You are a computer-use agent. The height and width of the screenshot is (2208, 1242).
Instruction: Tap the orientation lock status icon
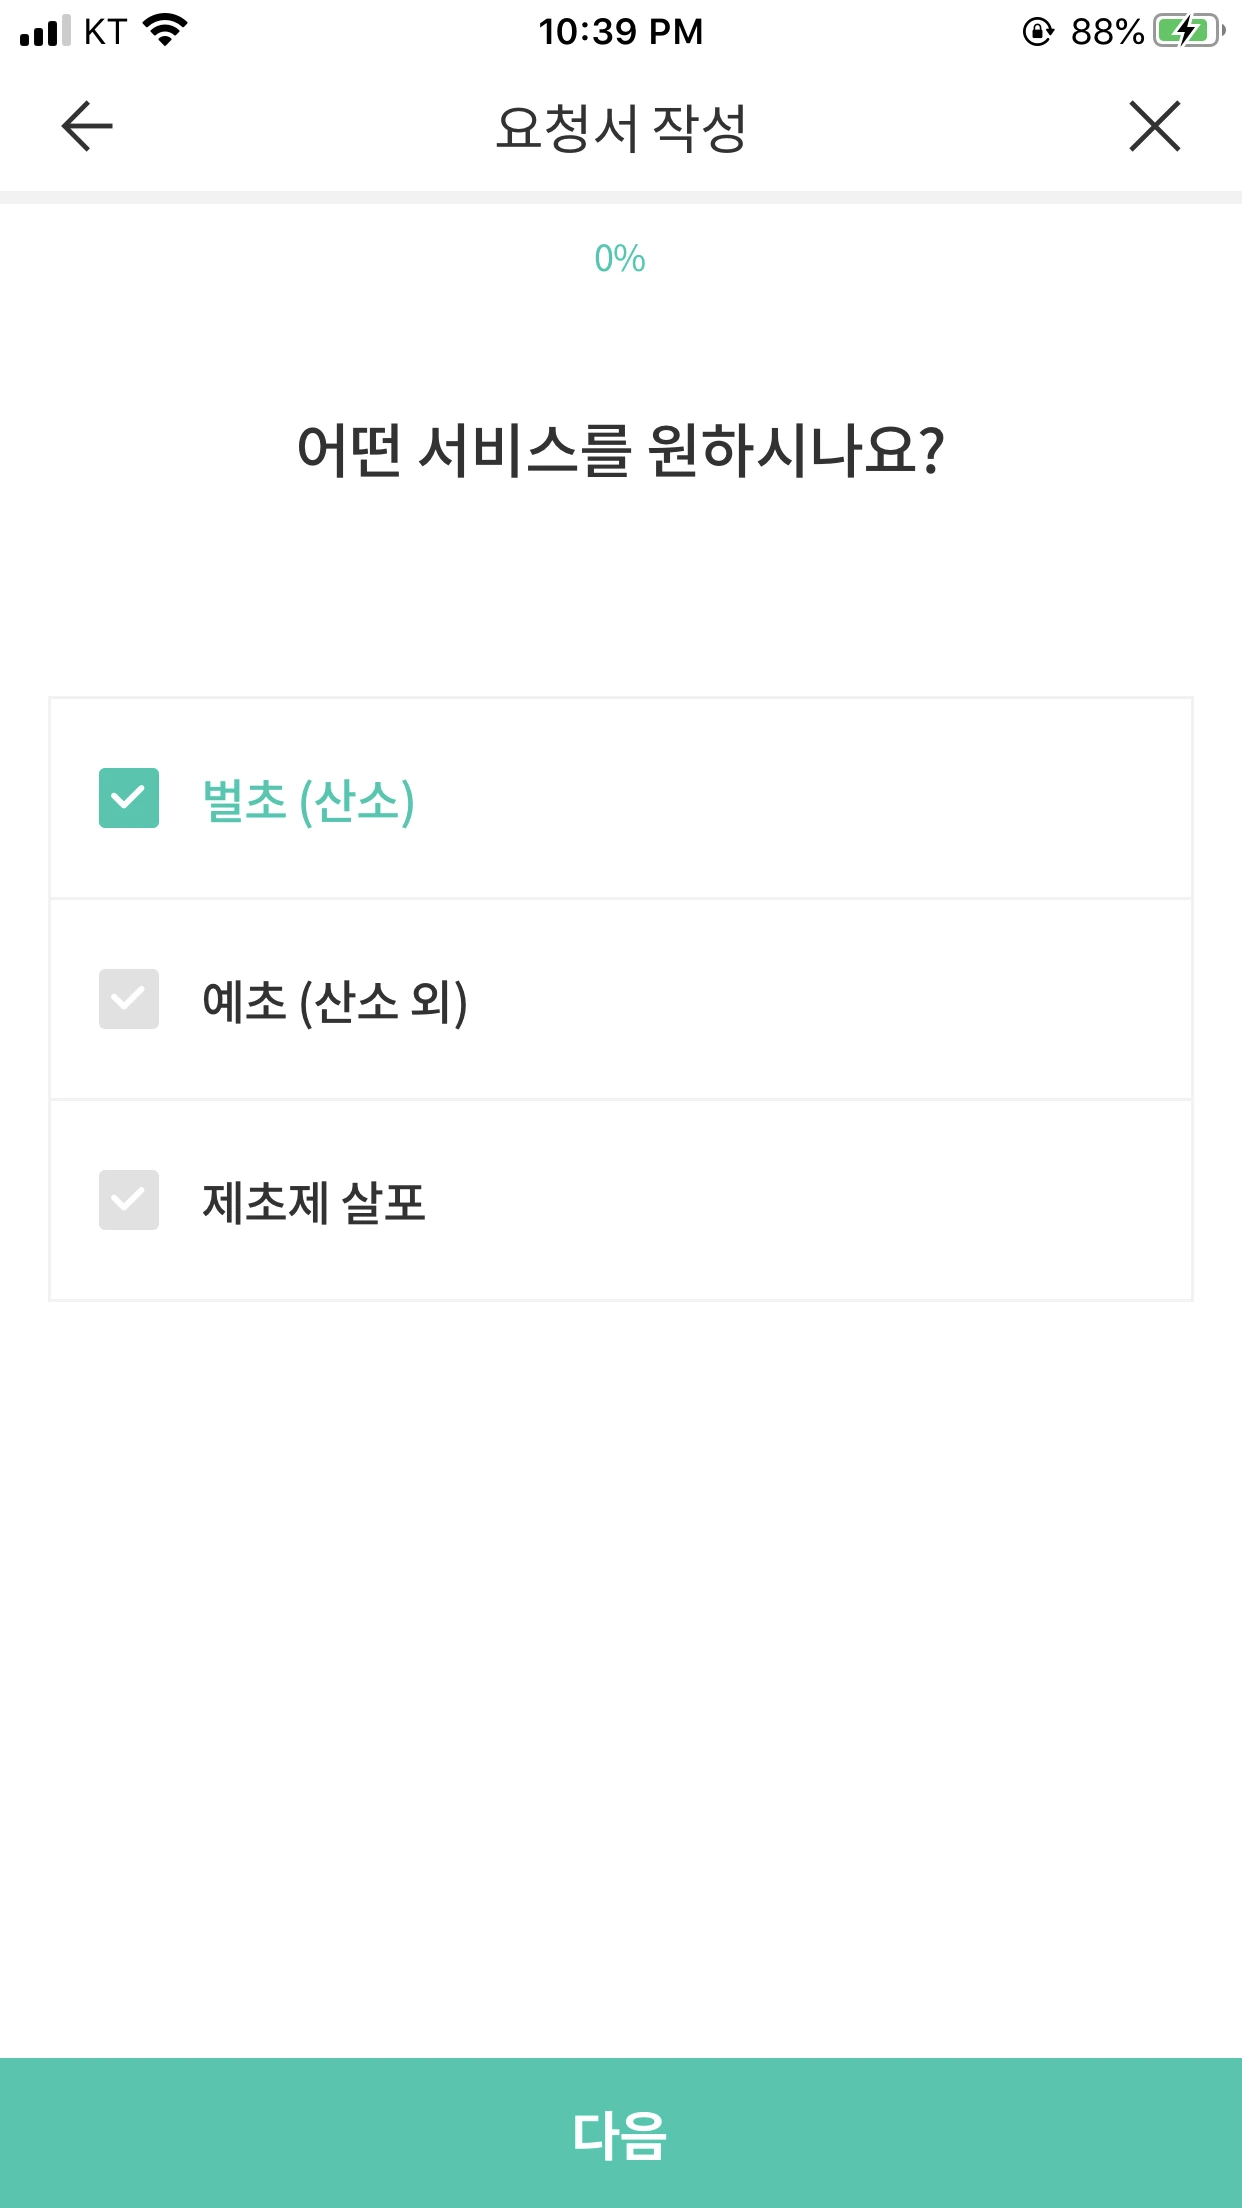click(x=1038, y=32)
